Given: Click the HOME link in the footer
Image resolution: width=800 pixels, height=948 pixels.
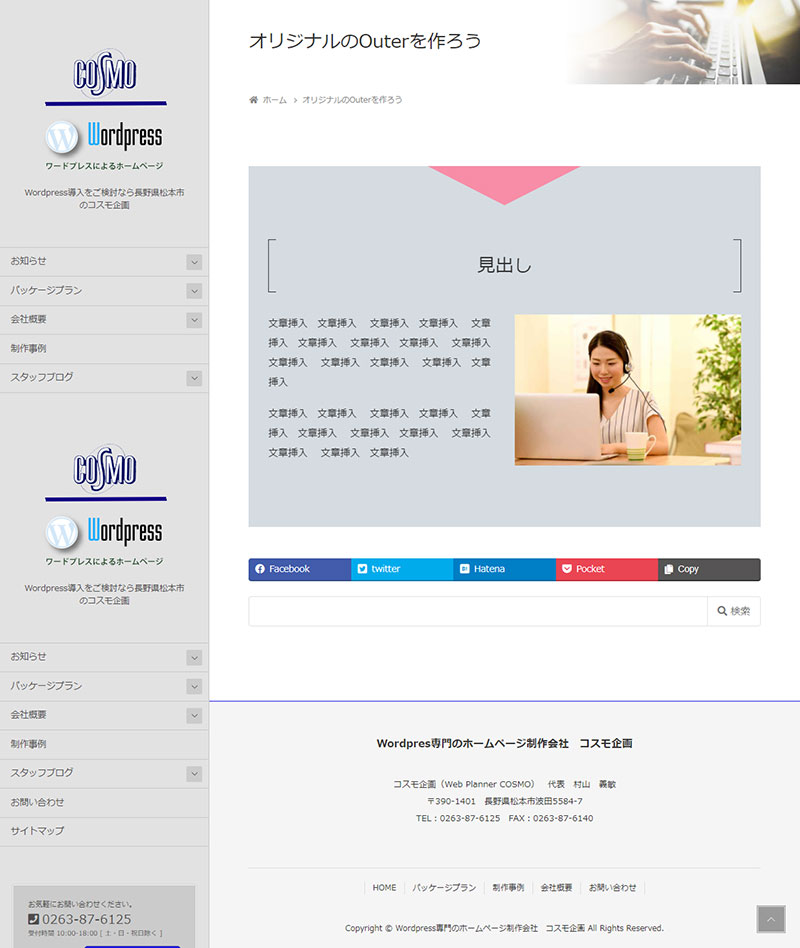Looking at the screenshot, I should pos(384,888).
